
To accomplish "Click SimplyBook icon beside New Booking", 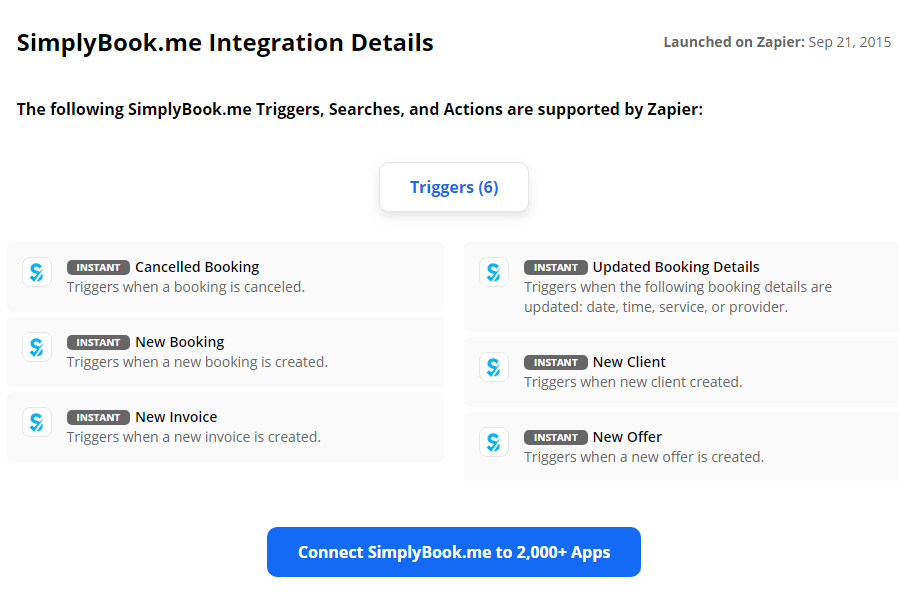I will (x=37, y=347).
